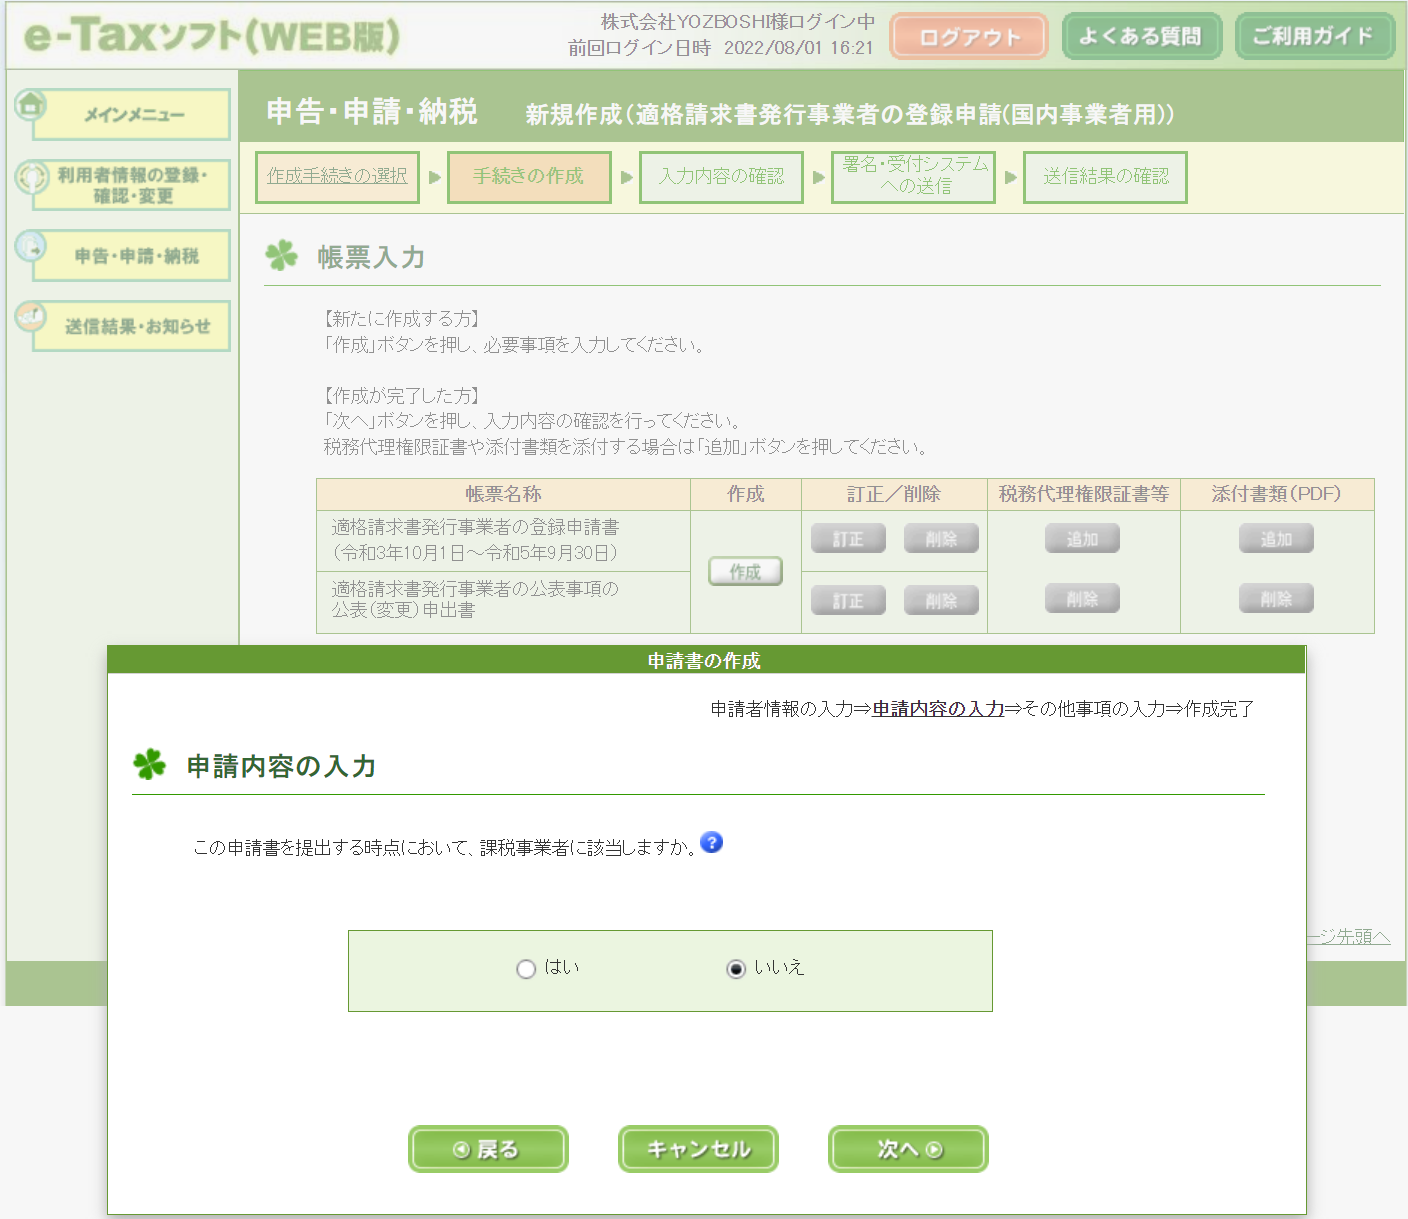Open メインメニュー in the sidebar
1408x1219 pixels.
click(x=133, y=115)
